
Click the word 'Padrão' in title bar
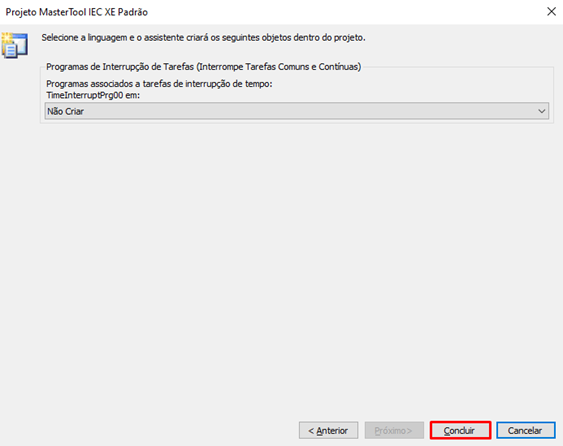(x=132, y=12)
